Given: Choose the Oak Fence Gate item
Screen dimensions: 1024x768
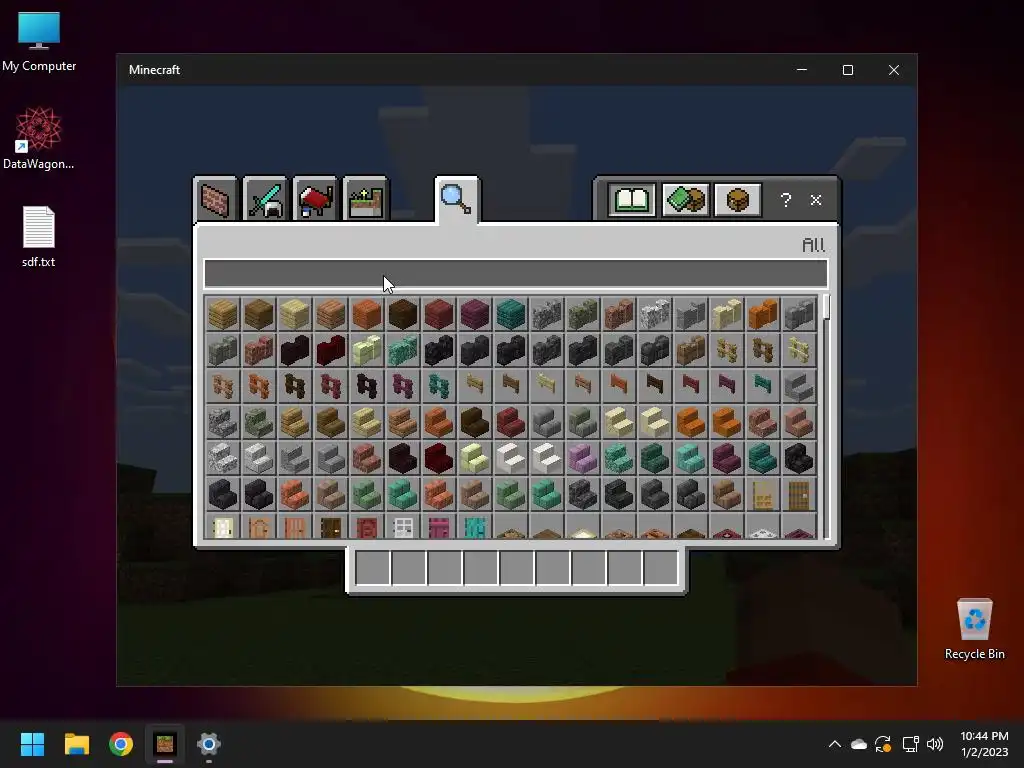Looking at the screenshot, I should click(475, 386).
